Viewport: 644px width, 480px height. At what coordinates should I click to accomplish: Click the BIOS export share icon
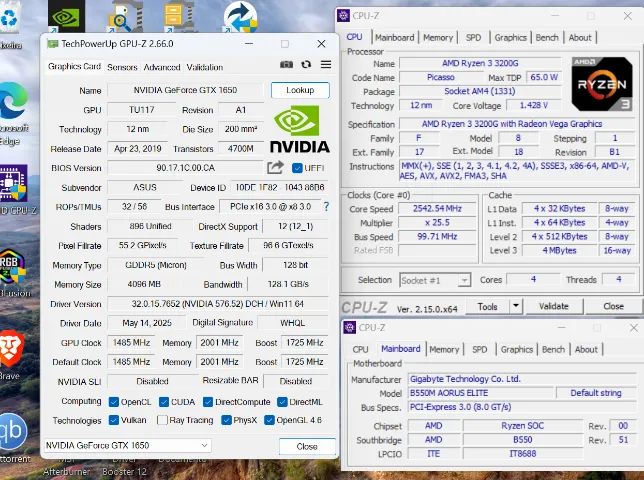coord(275,168)
